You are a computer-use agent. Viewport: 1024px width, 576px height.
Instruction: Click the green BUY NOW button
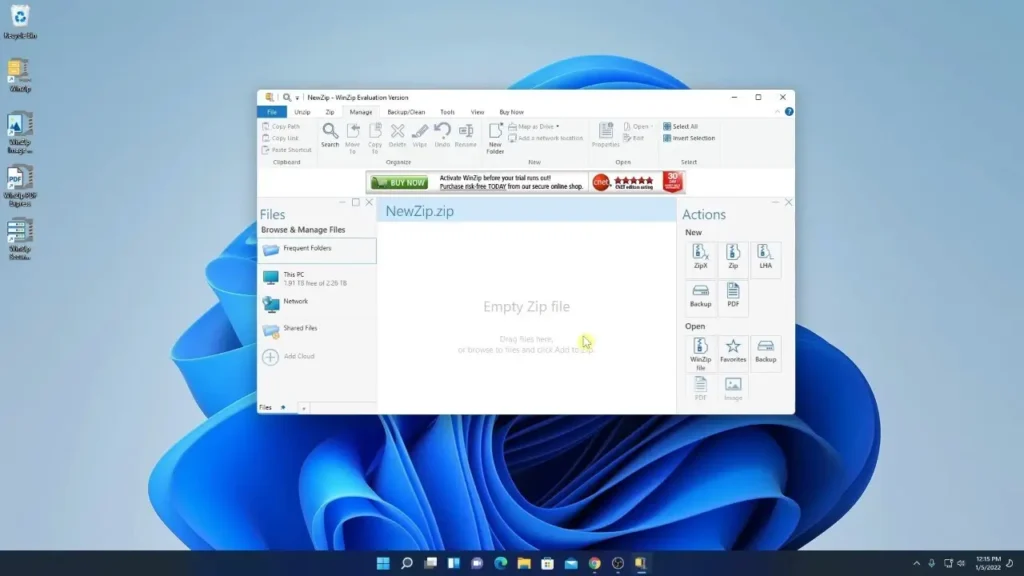coord(399,183)
